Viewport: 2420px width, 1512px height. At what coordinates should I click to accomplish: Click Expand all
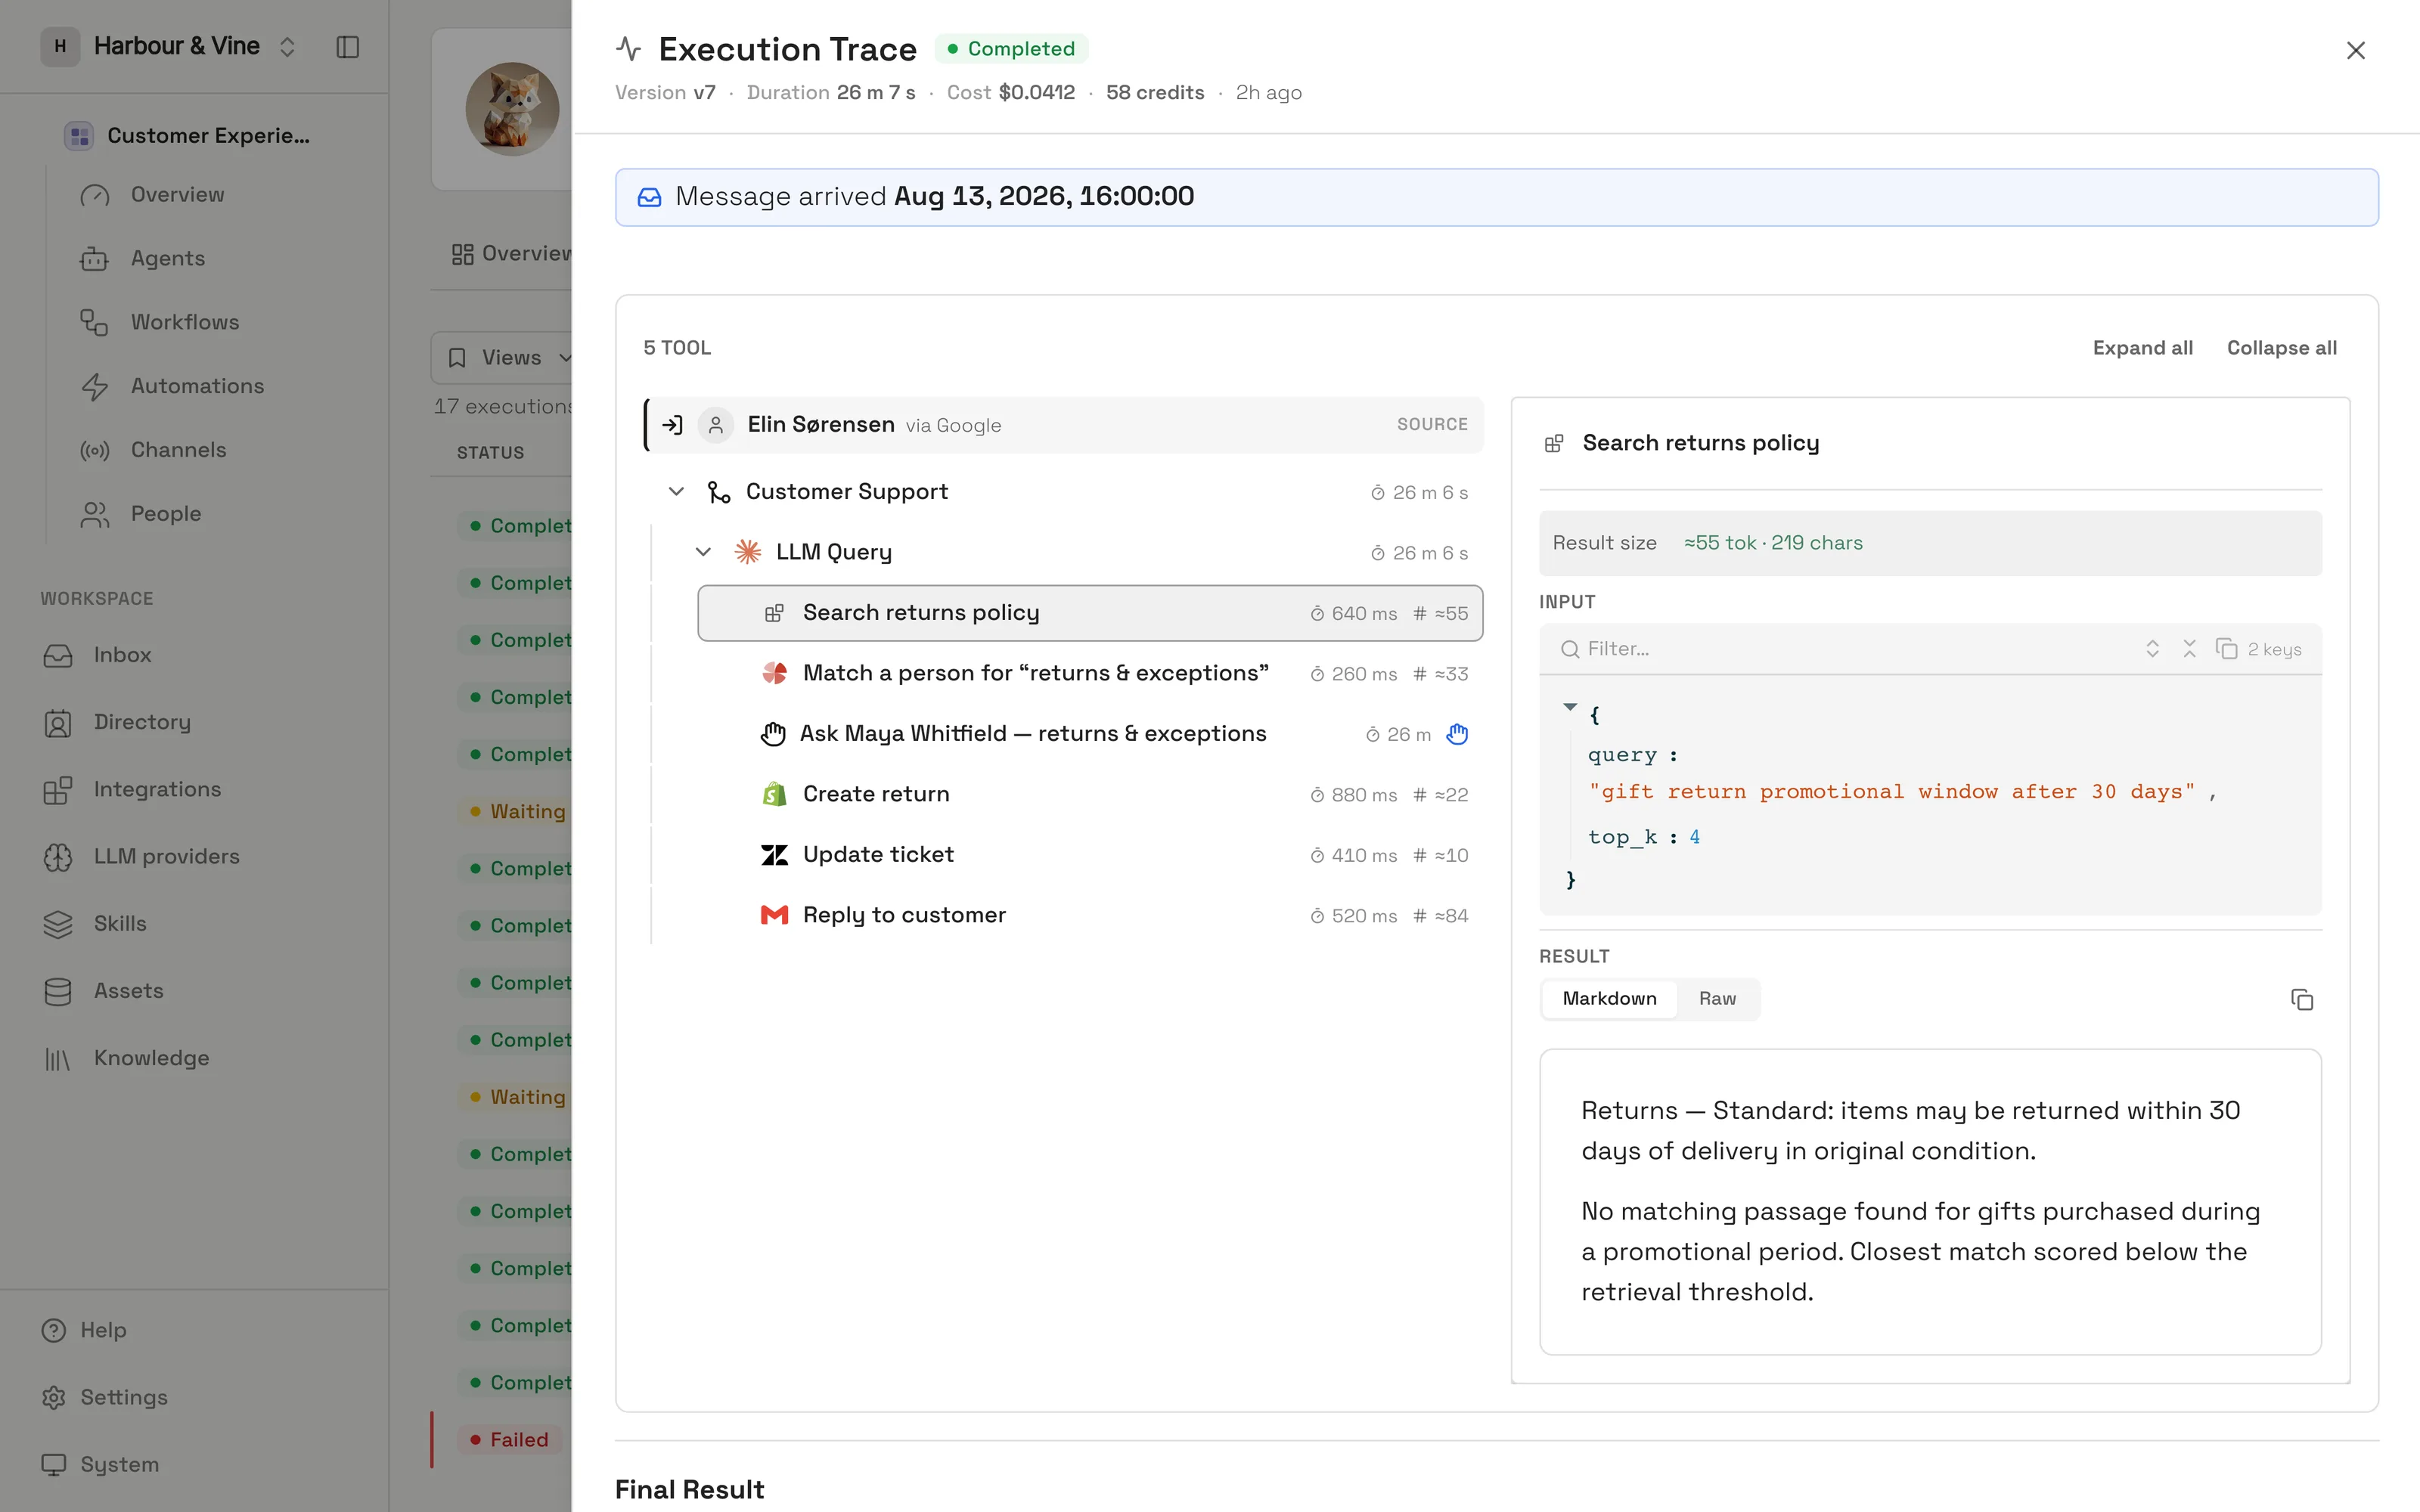point(2142,348)
